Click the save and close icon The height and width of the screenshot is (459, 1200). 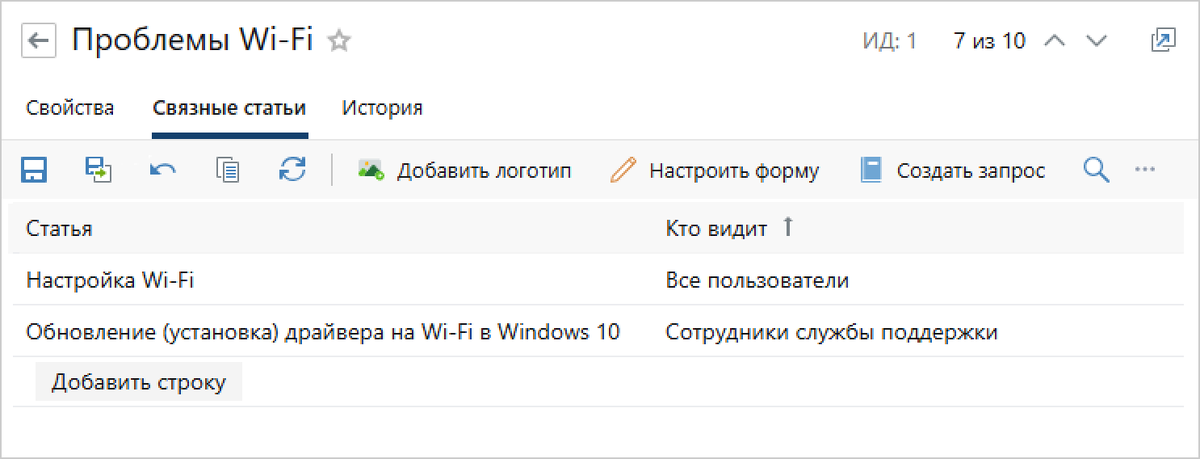tap(98, 170)
